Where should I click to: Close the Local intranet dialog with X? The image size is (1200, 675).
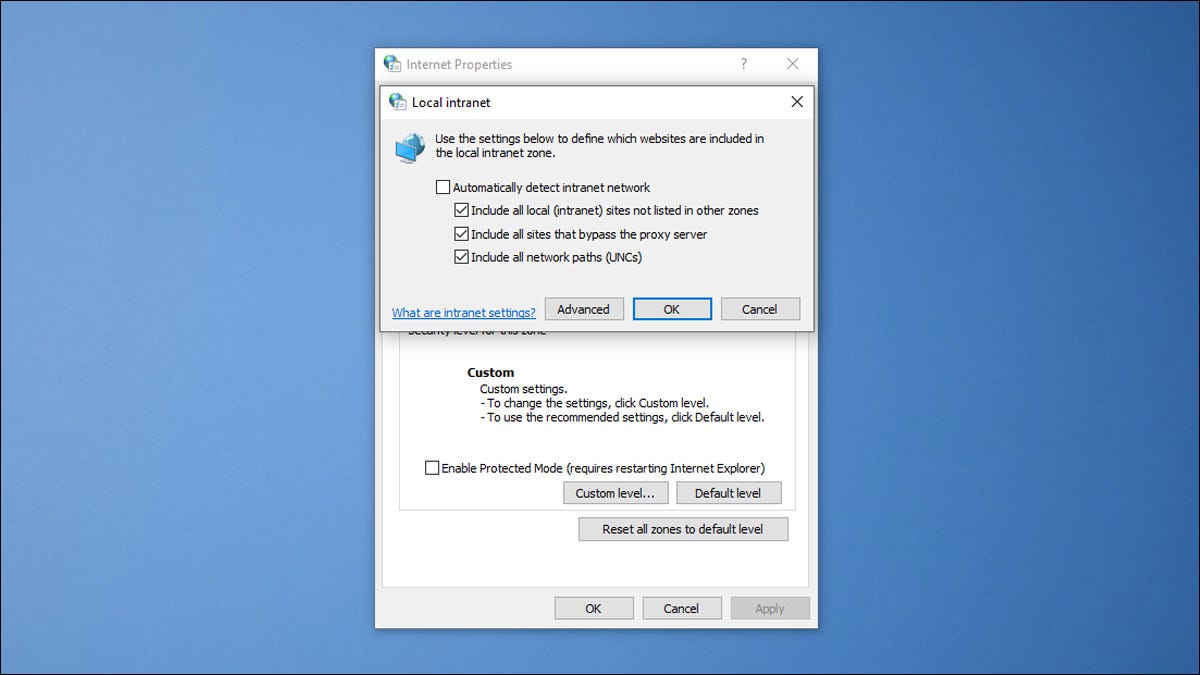tap(797, 102)
